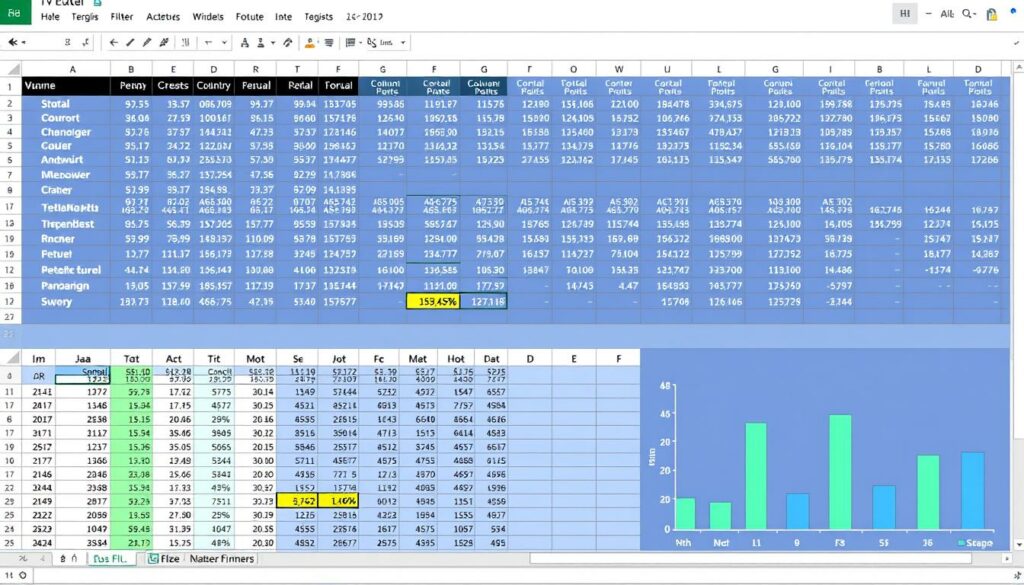Open the line style dropdown chevron
1024x585 pixels.
click(x=225, y=43)
